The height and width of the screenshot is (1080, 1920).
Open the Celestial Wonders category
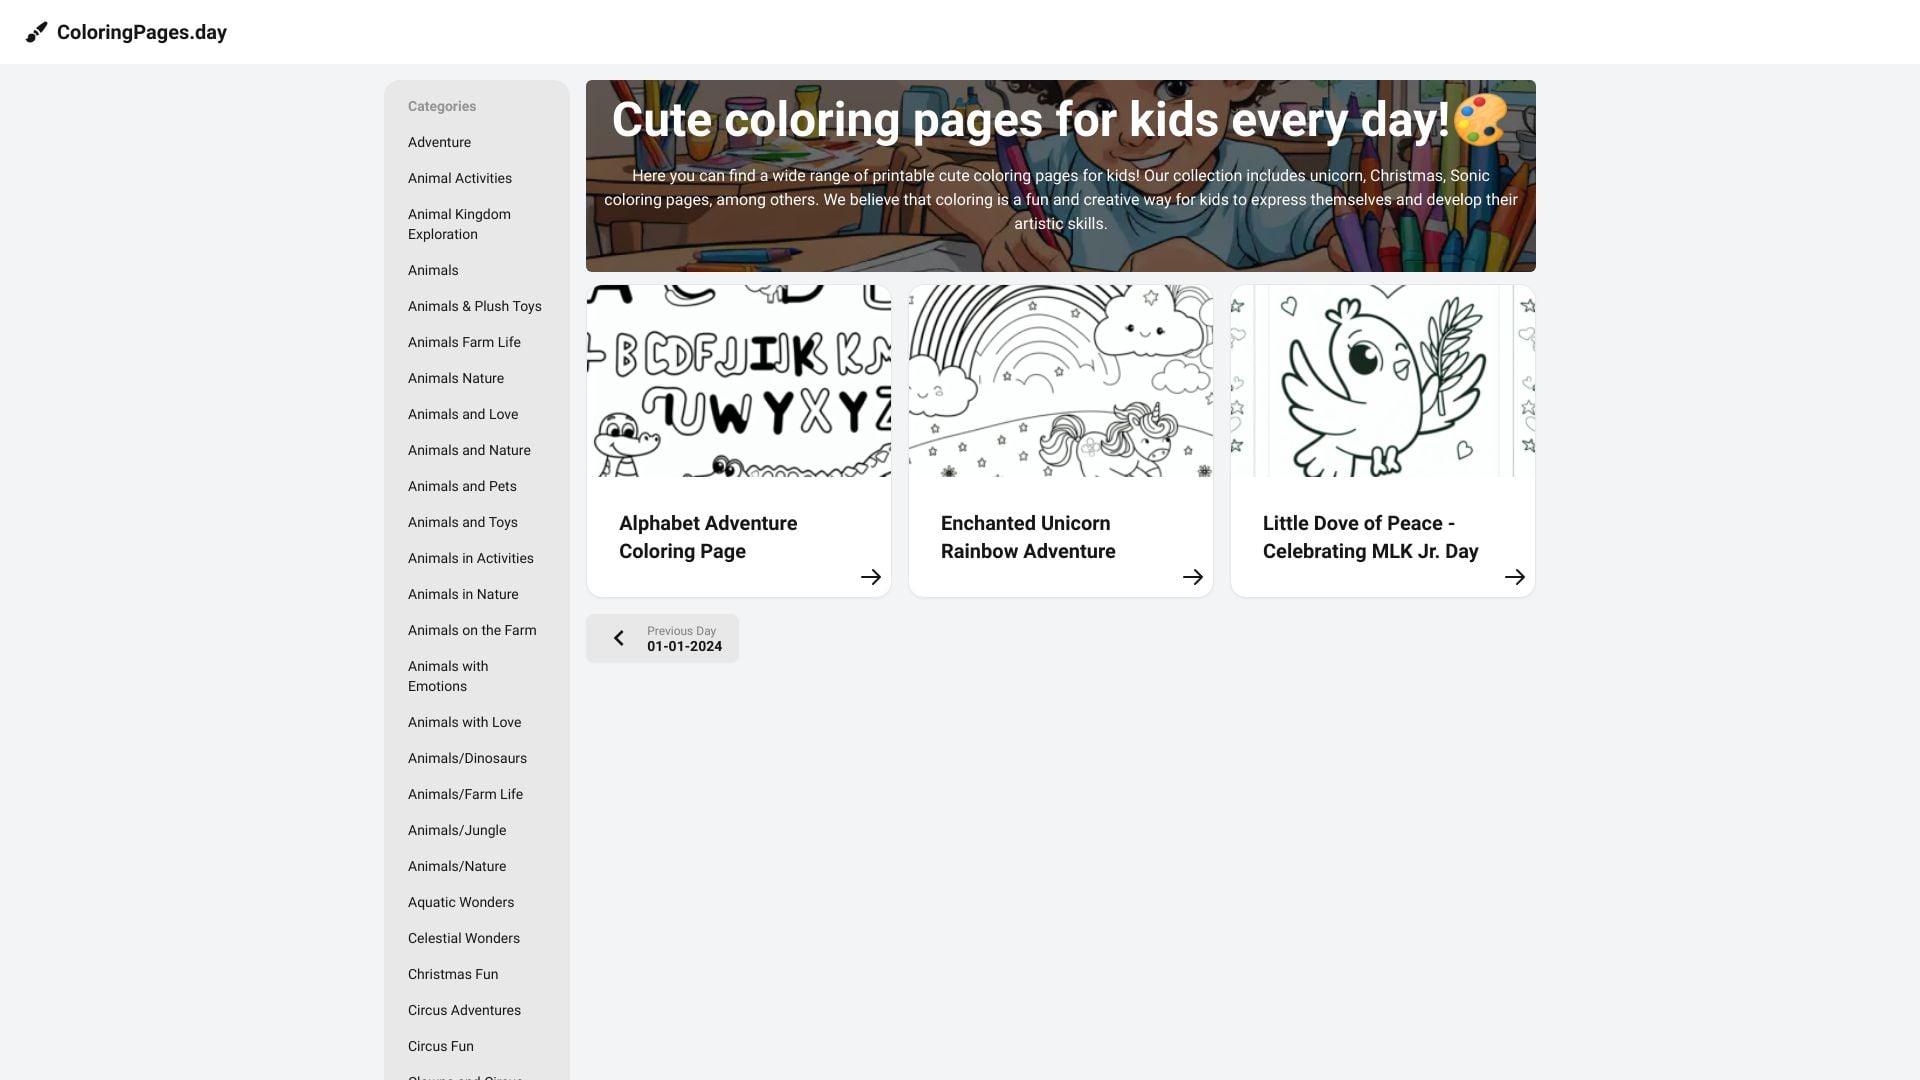[x=463, y=938]
